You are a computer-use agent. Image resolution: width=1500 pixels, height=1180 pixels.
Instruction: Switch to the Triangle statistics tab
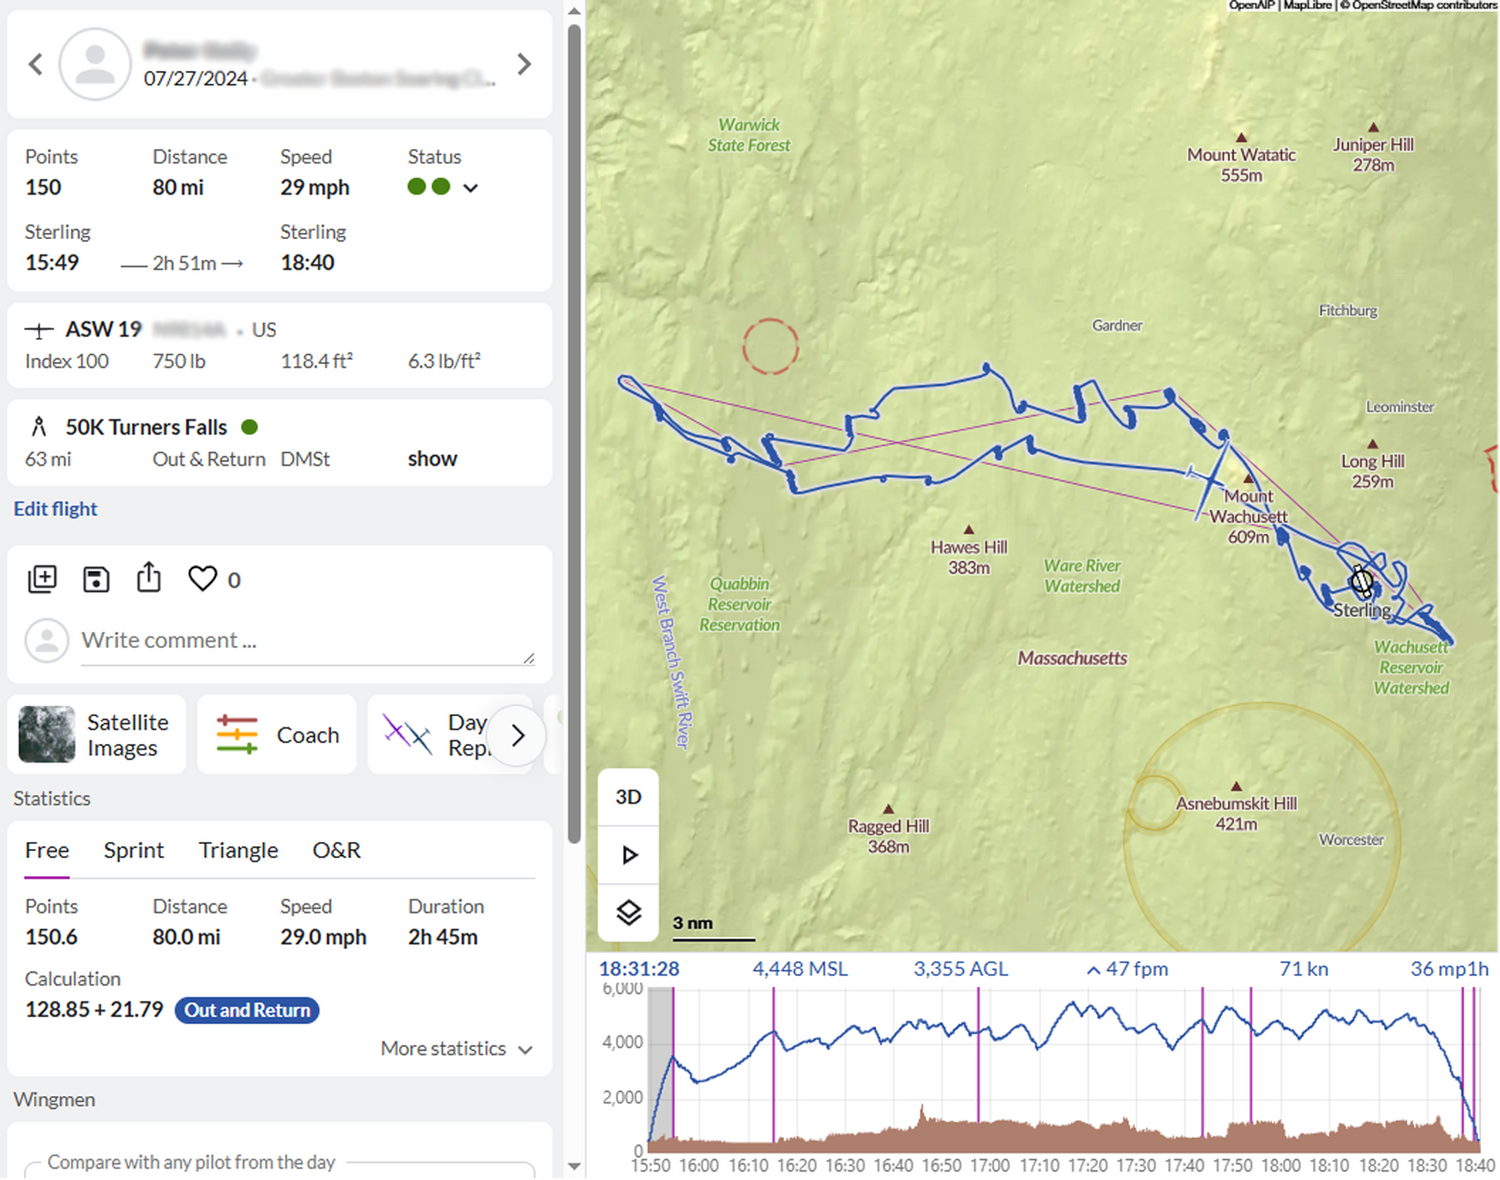[238, 850]
